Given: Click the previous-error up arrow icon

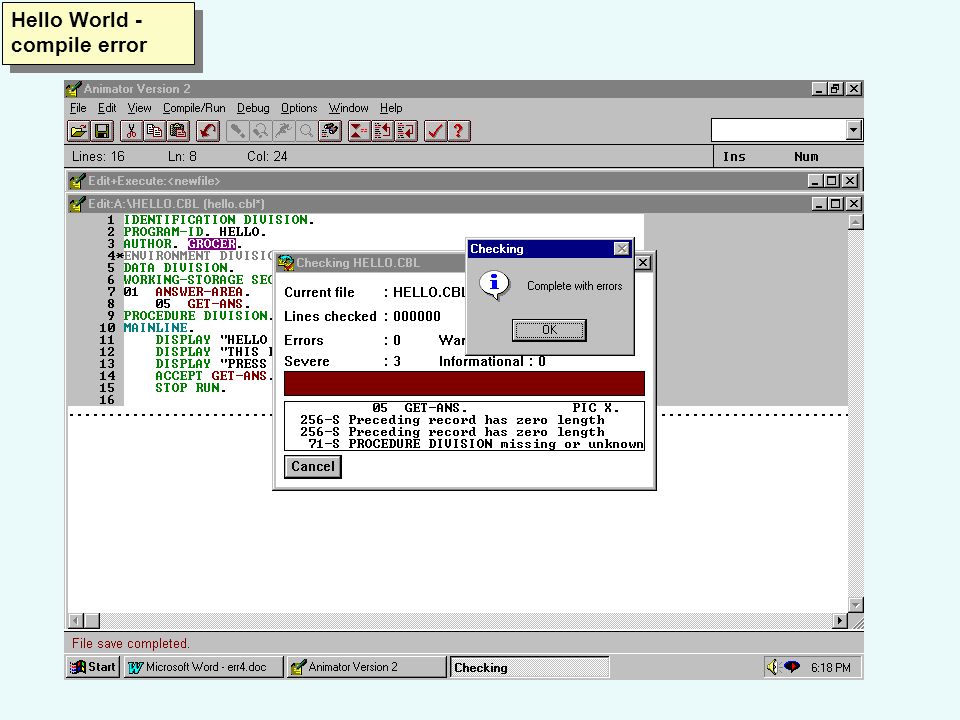Looking at the screenshot, I should [383, 131].
